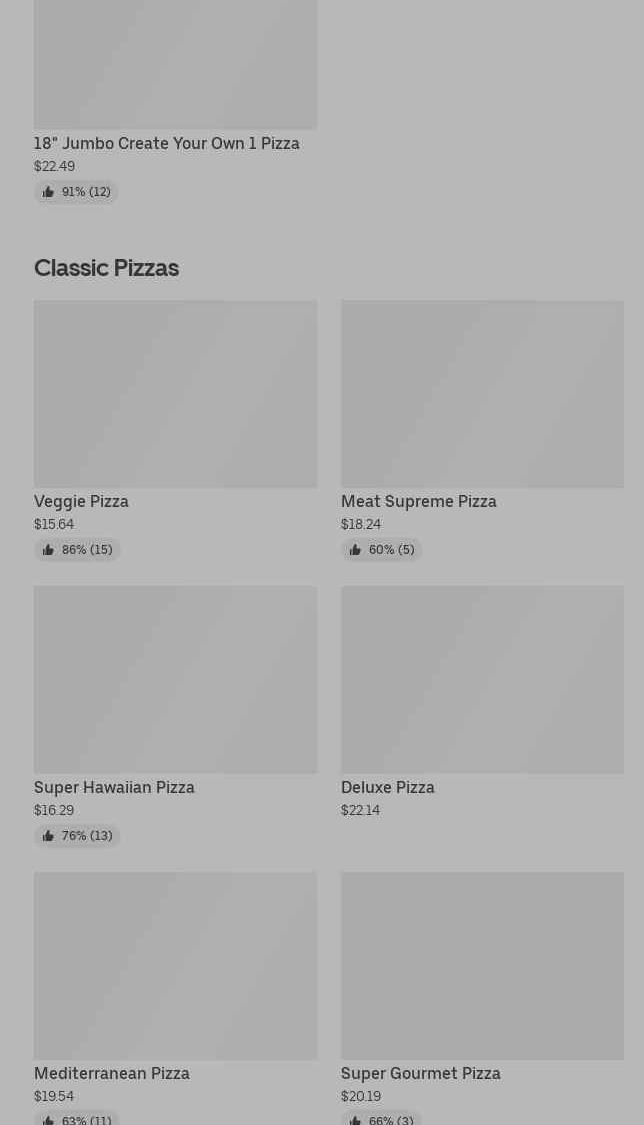Click thumbs-up icon under Veggie Pizza
This screenshot has height=1125, width=644.
[48, 550]
